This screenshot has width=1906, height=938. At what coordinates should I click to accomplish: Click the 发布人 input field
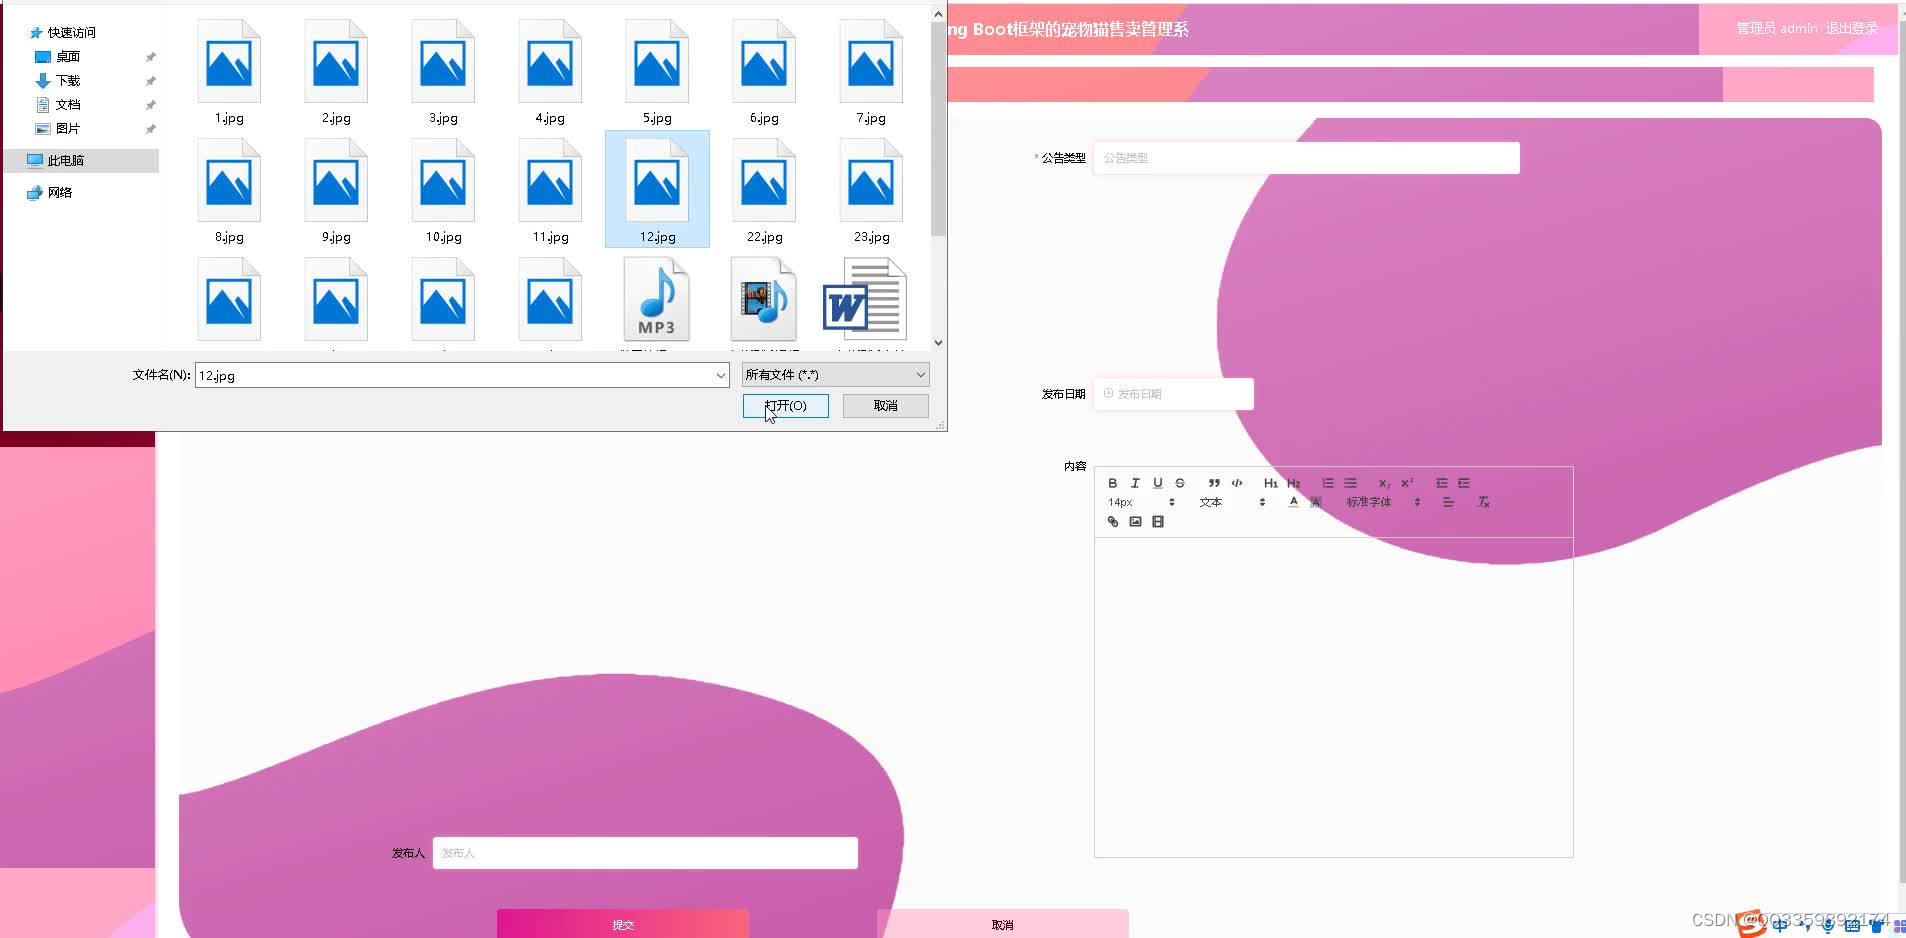pos(645,853)
